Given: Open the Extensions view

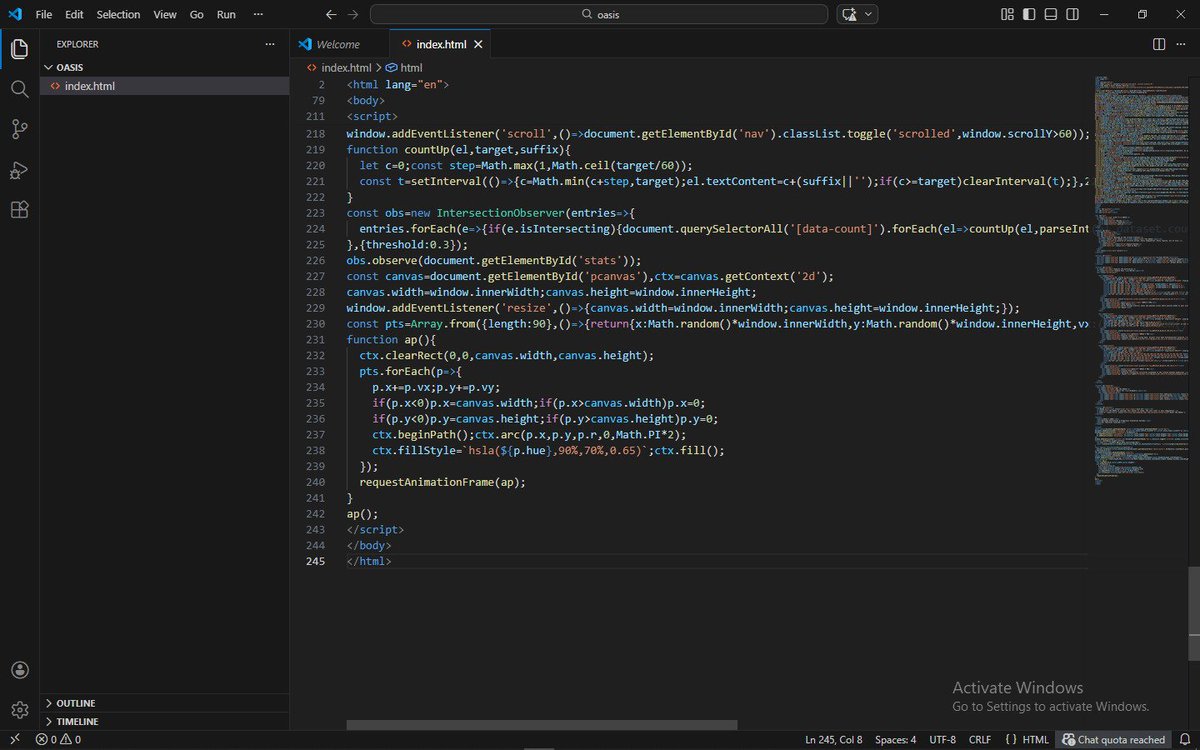Looking at the screenshot, I should 20,210.
